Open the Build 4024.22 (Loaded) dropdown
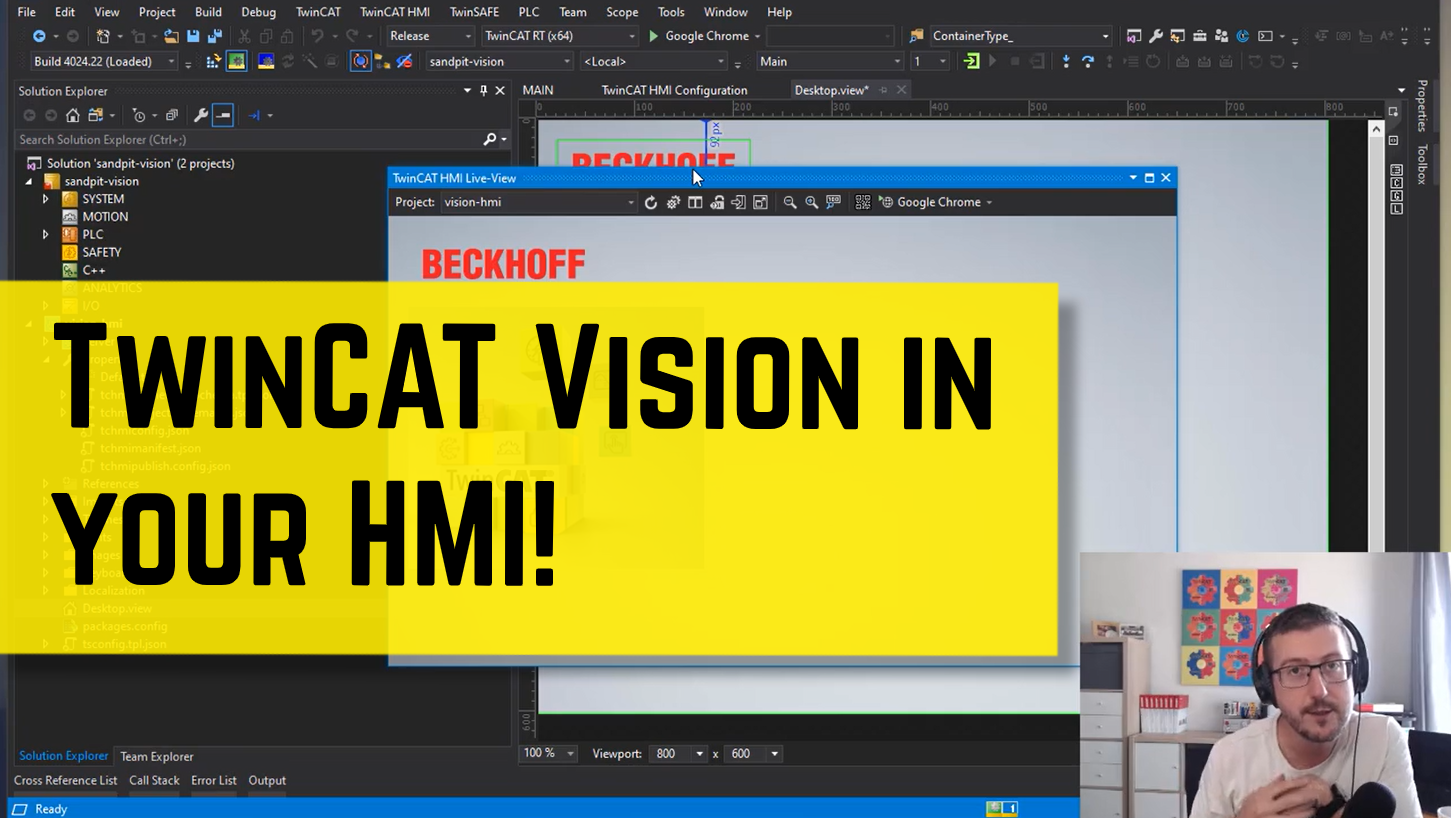1451x818 pixels. click(103, 62)
